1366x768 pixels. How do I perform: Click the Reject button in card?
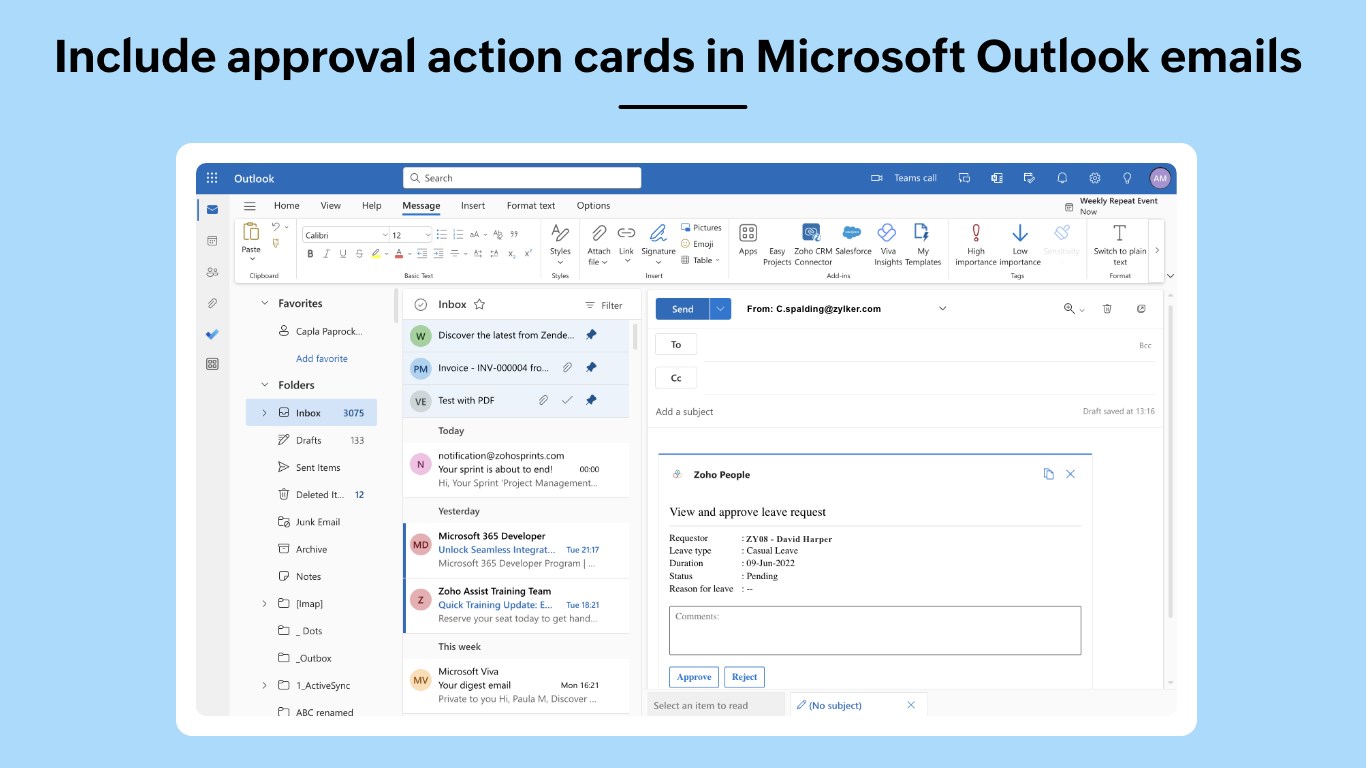coord(745,677)
